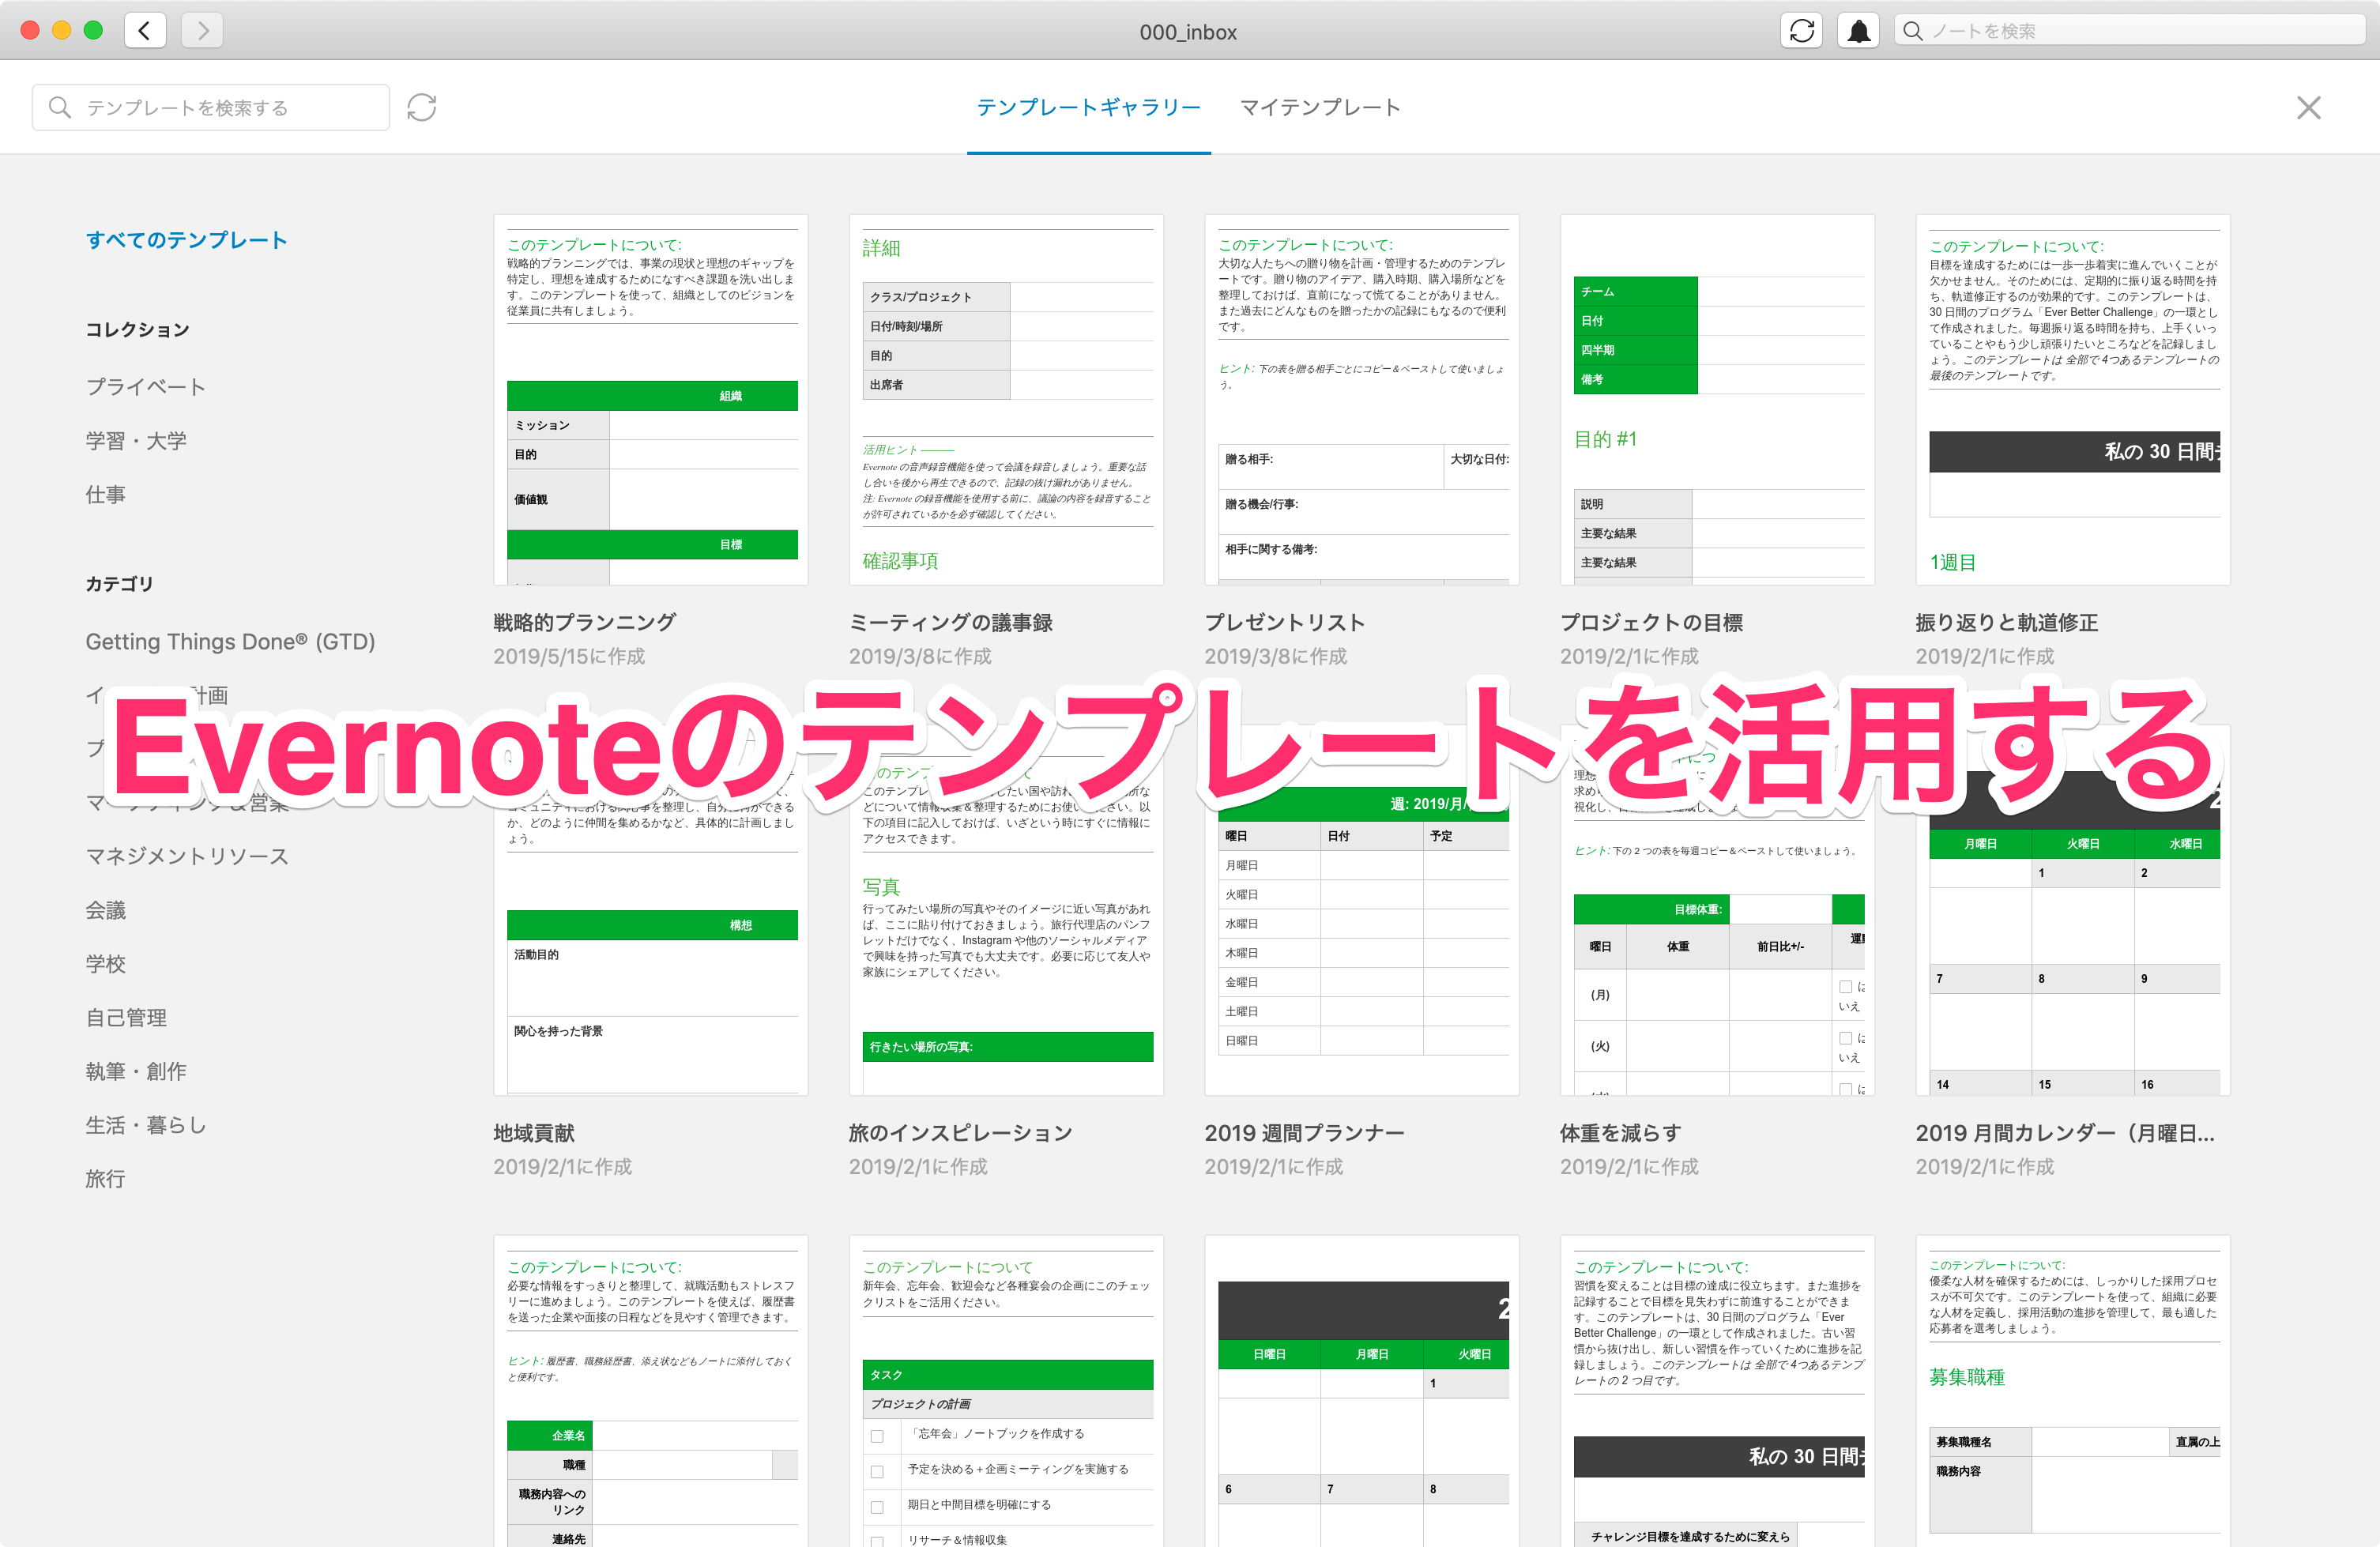
Task: Open 戦略的プランニング template thumbnail
Action: [651, 400]
